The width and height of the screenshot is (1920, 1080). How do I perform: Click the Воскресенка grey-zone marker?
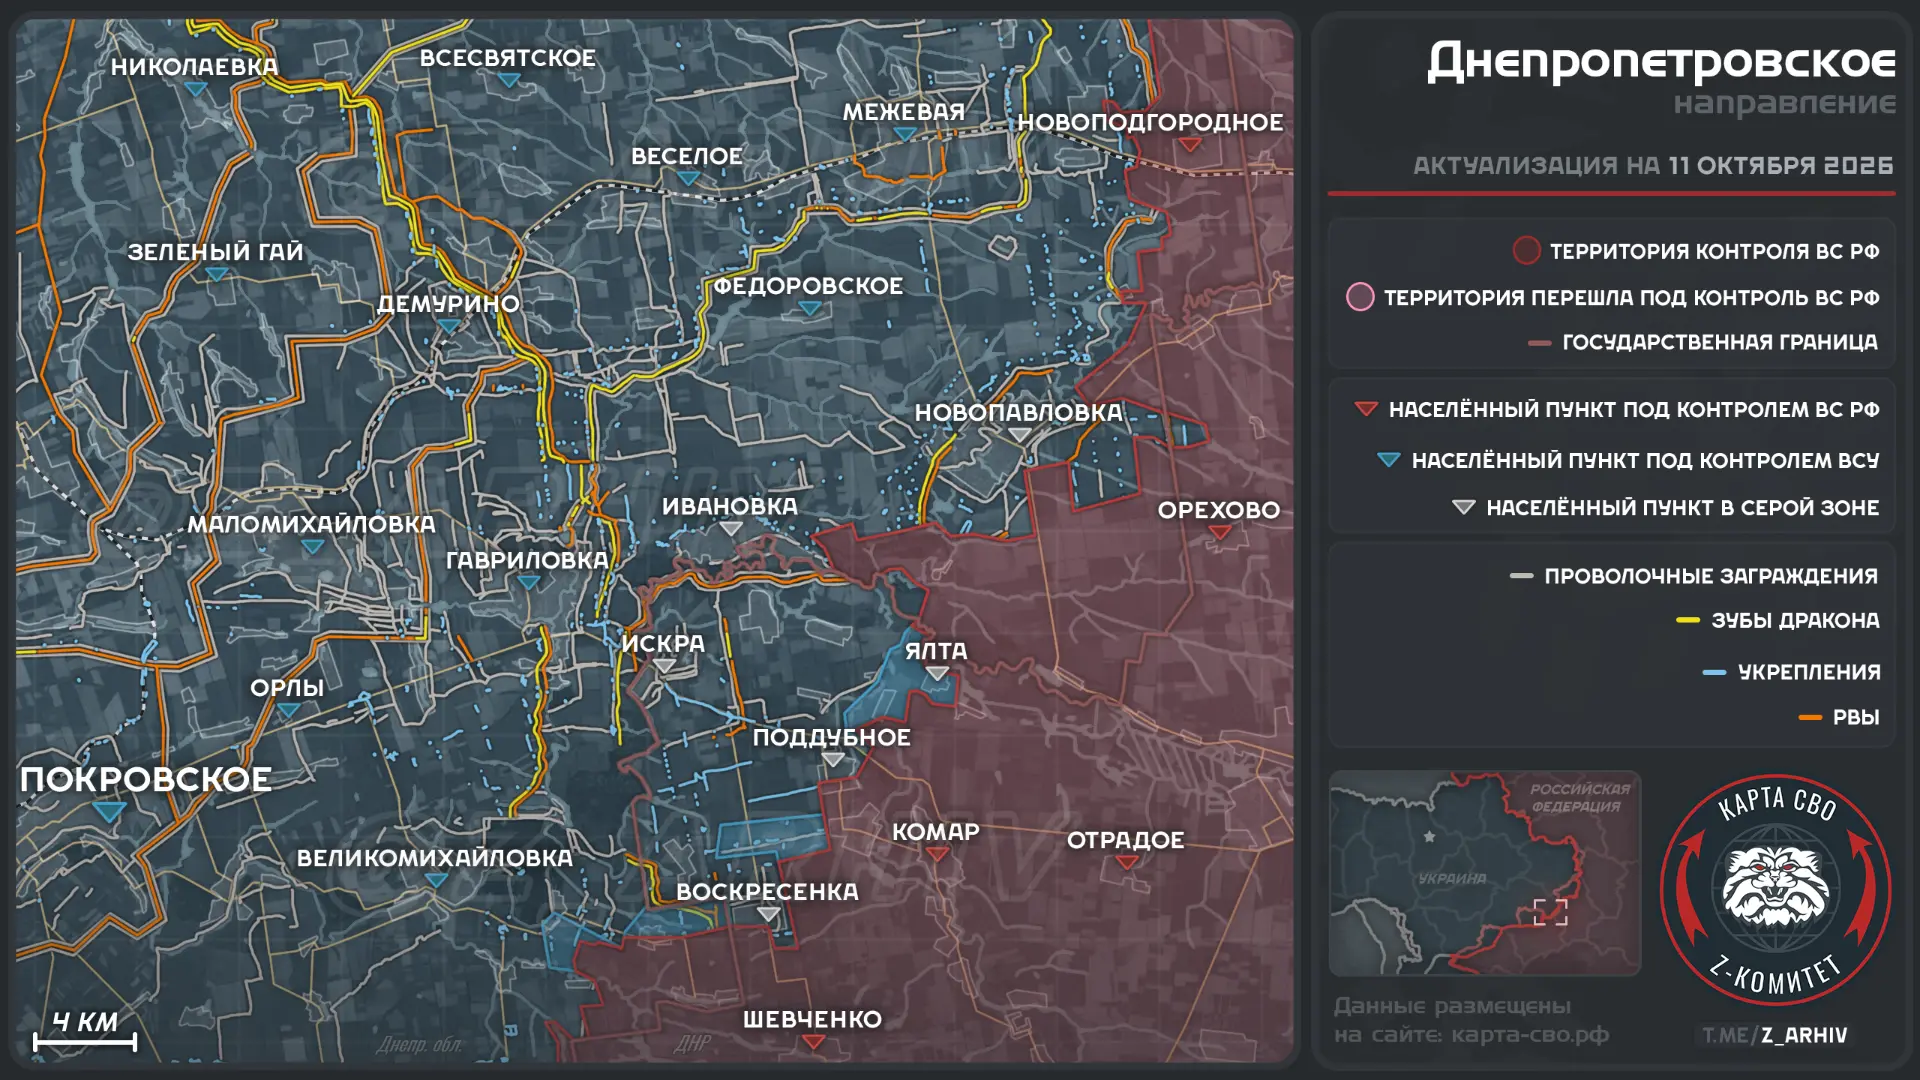pyautogui.click(x=768, y=914)
